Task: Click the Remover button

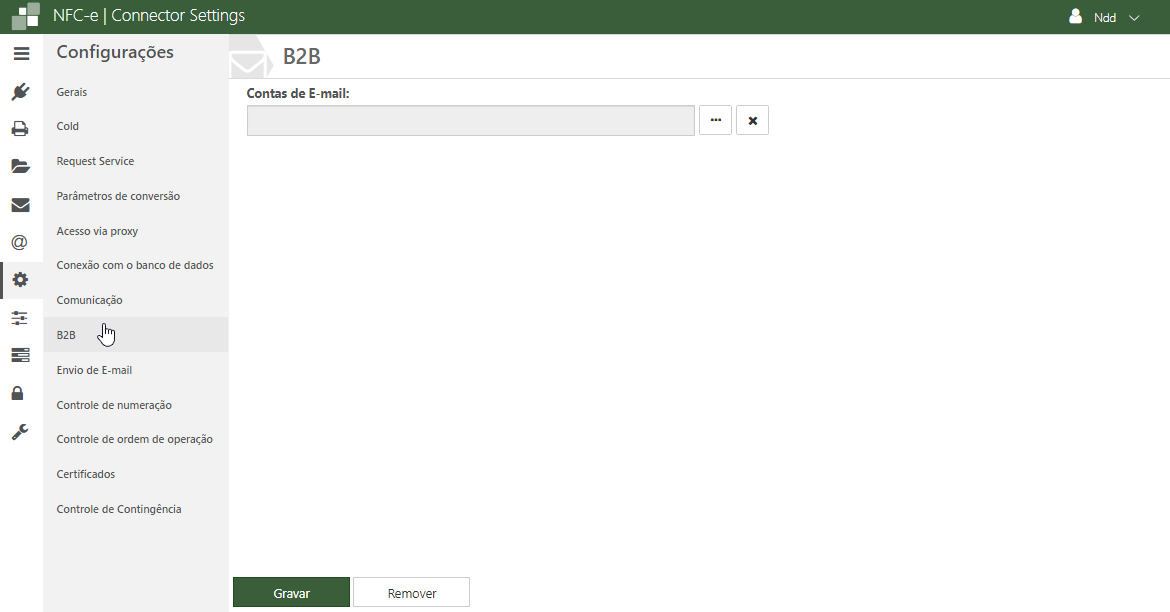Action: (x=411, y=593)
